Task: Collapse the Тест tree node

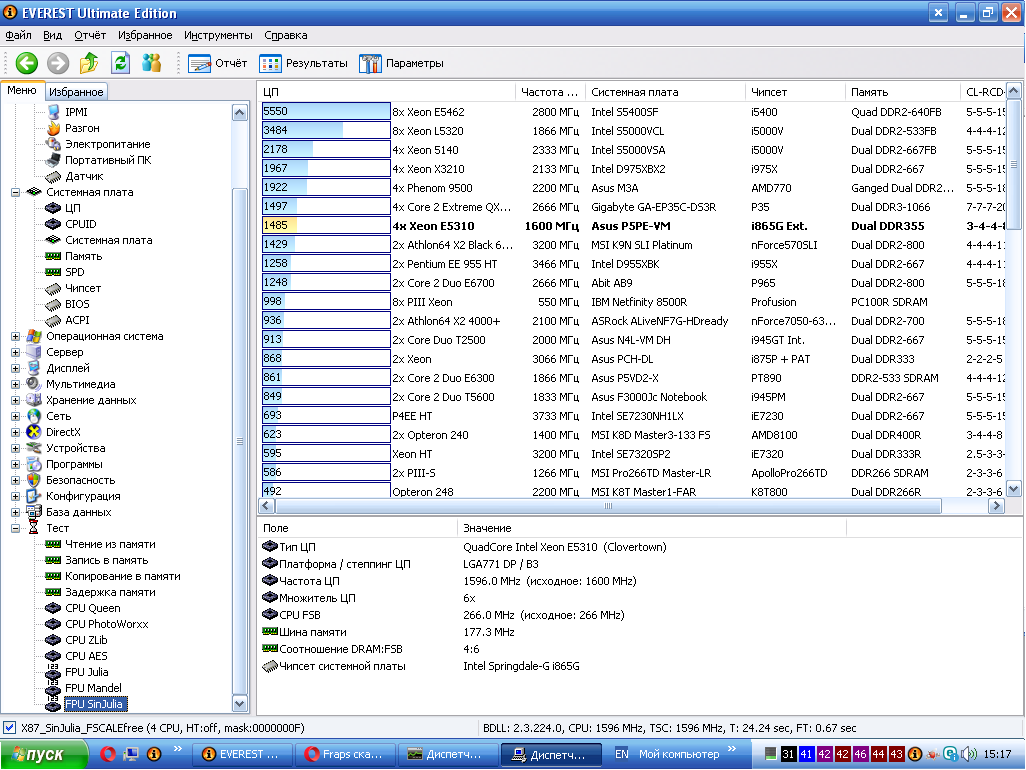Action: [15, 529]
